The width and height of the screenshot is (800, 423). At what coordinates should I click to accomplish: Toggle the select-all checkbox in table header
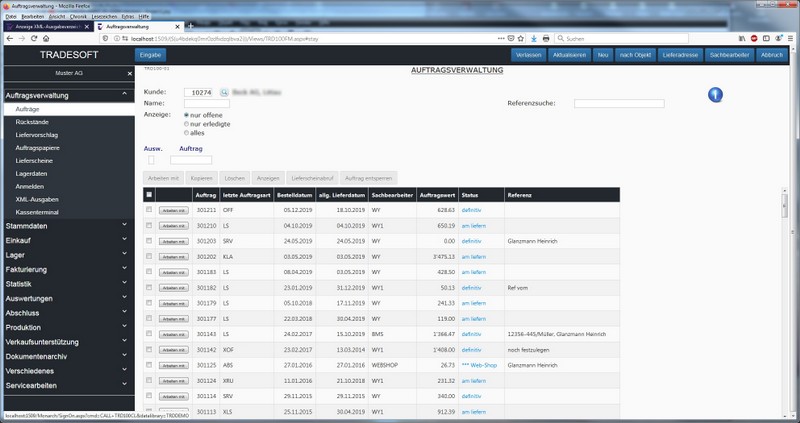point(150,194)
